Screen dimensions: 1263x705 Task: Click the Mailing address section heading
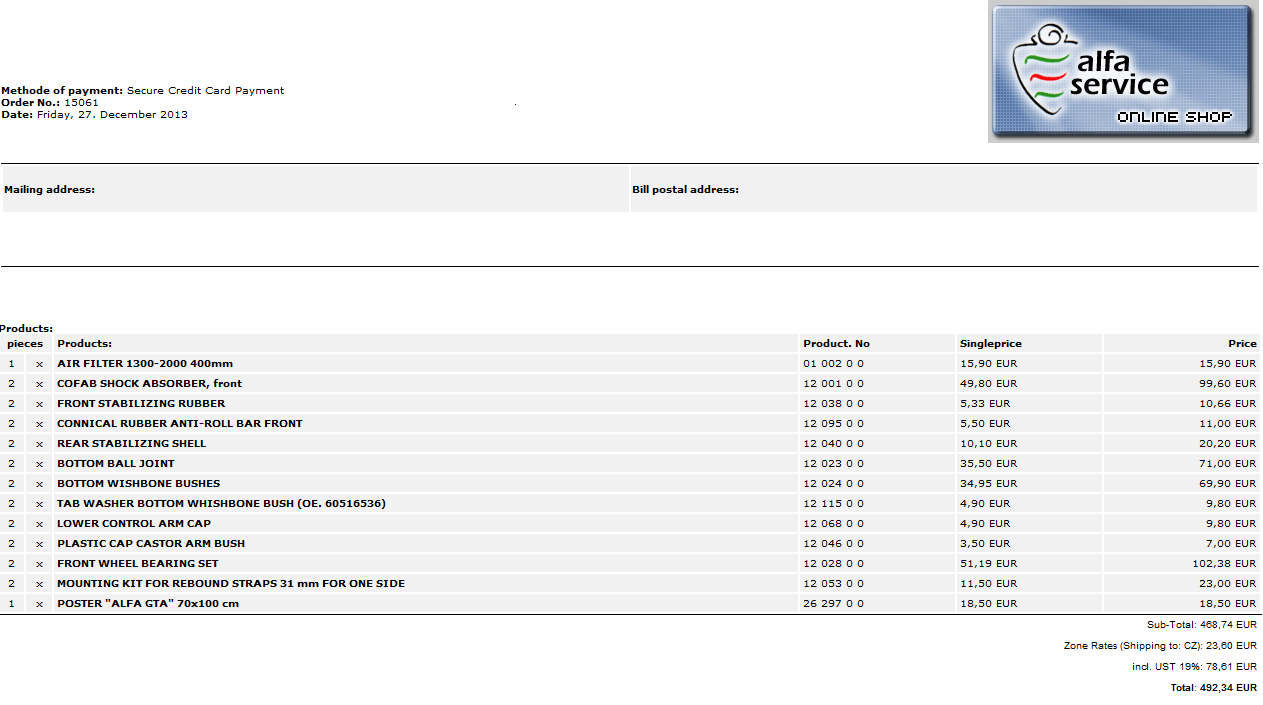tap(50, 190)
